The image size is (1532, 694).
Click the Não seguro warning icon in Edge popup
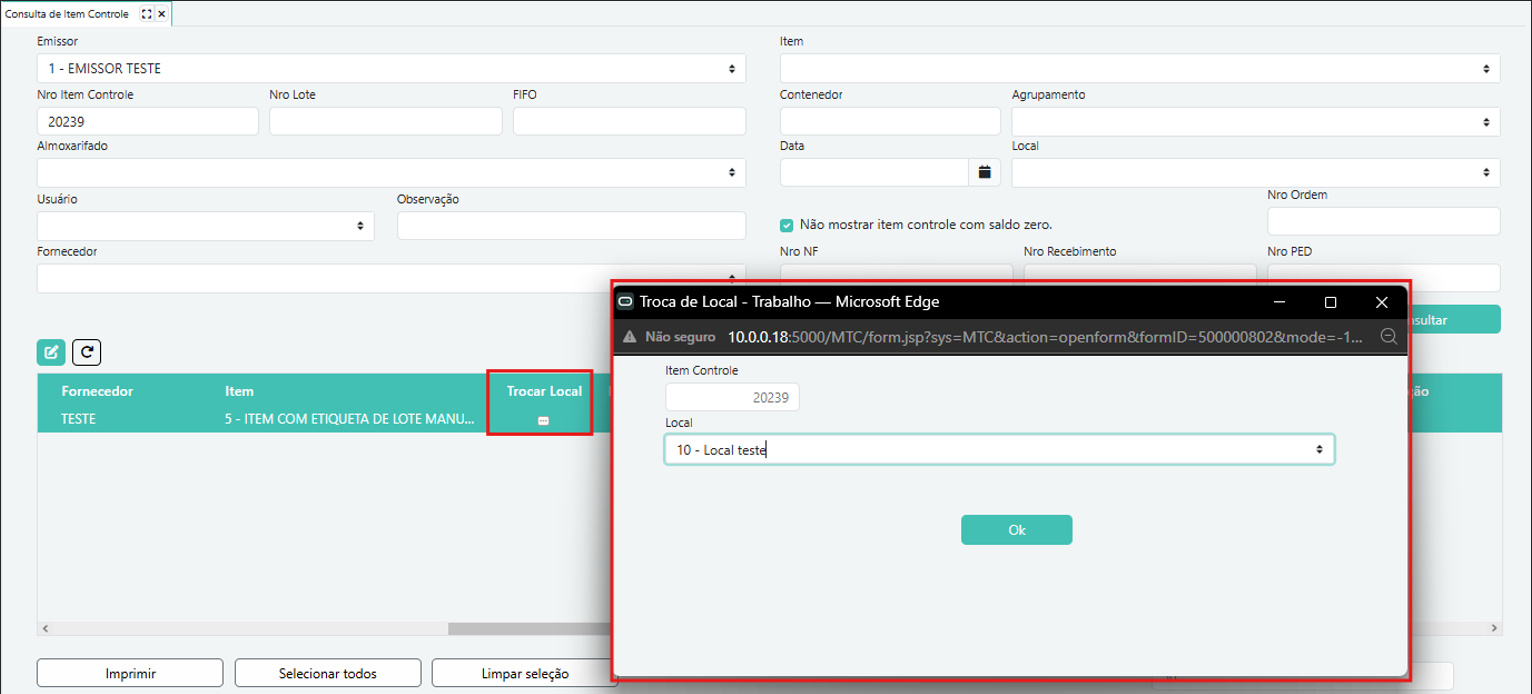click(x=629, y=337)
